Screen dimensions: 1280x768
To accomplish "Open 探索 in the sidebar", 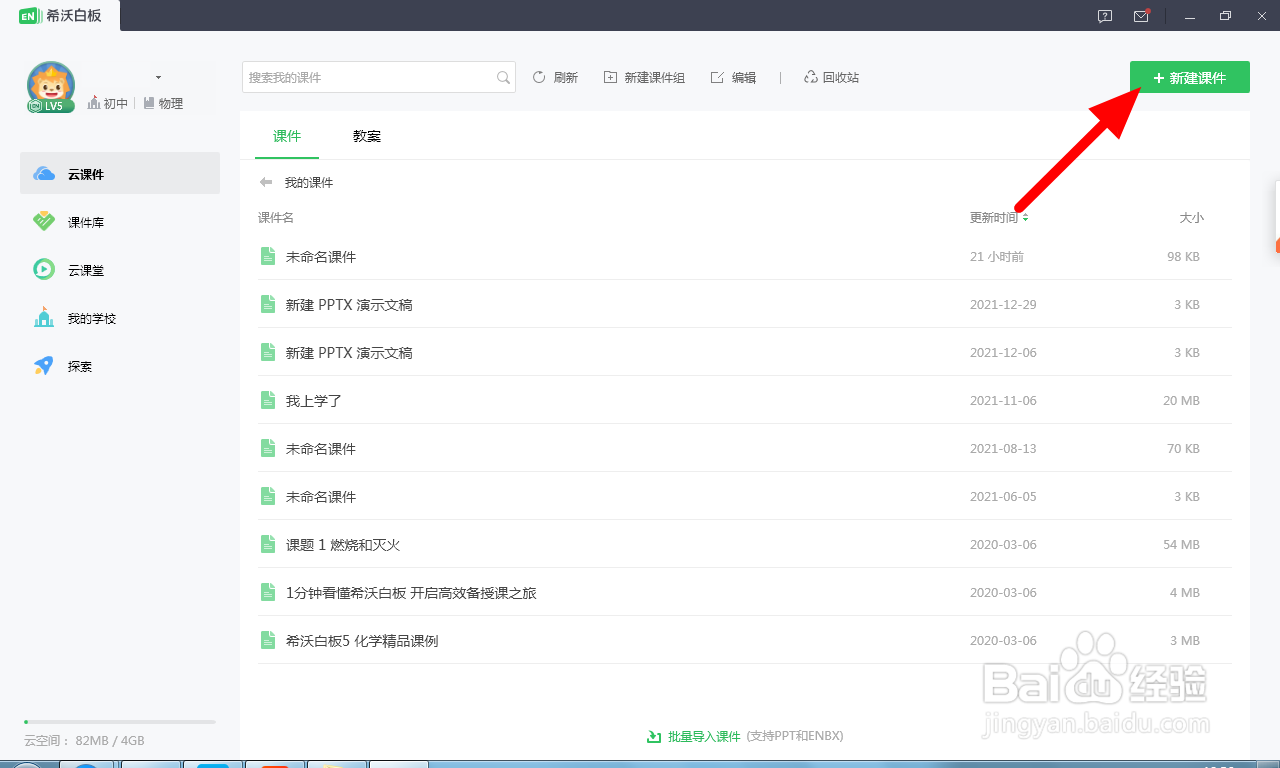I will (120, 366).
